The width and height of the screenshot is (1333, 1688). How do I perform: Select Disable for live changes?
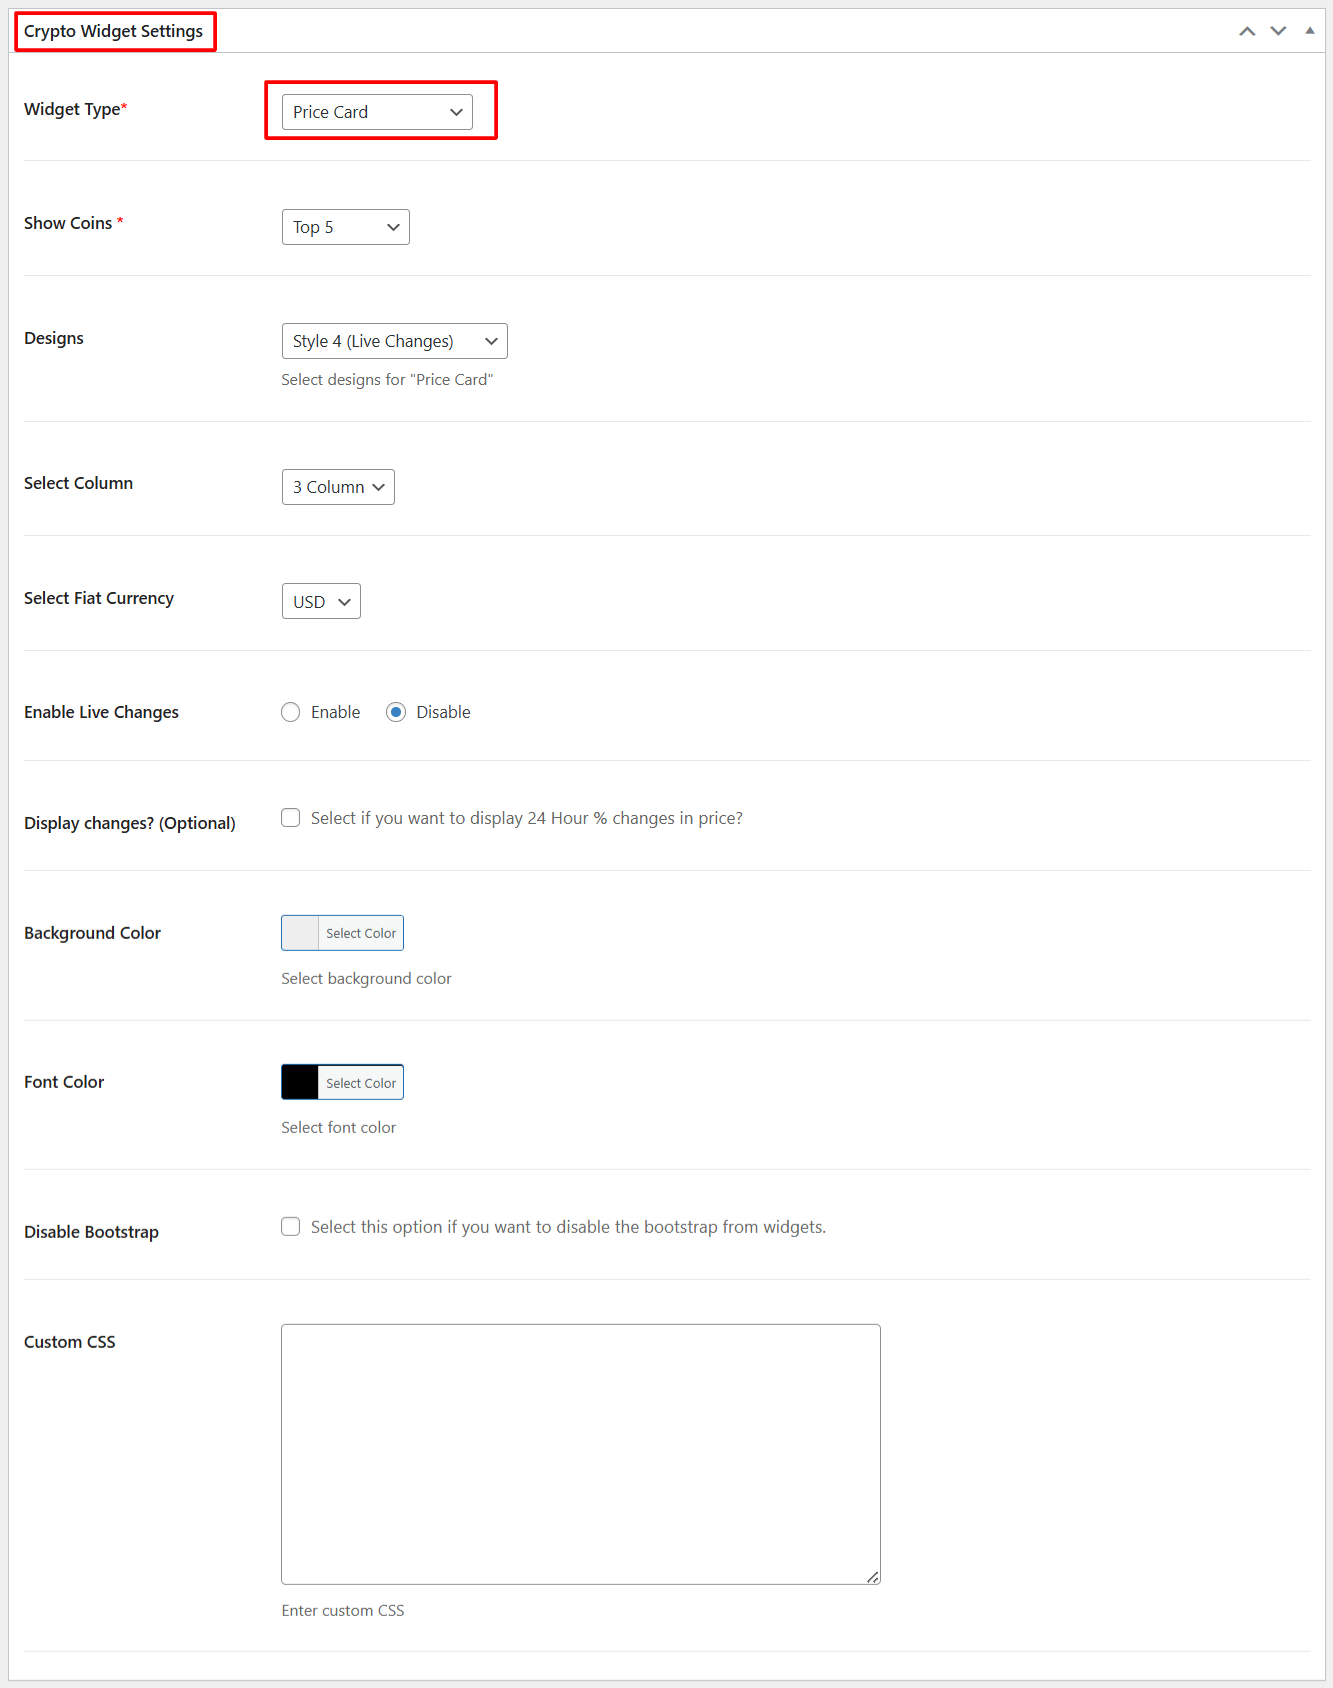tap(396, 712)
